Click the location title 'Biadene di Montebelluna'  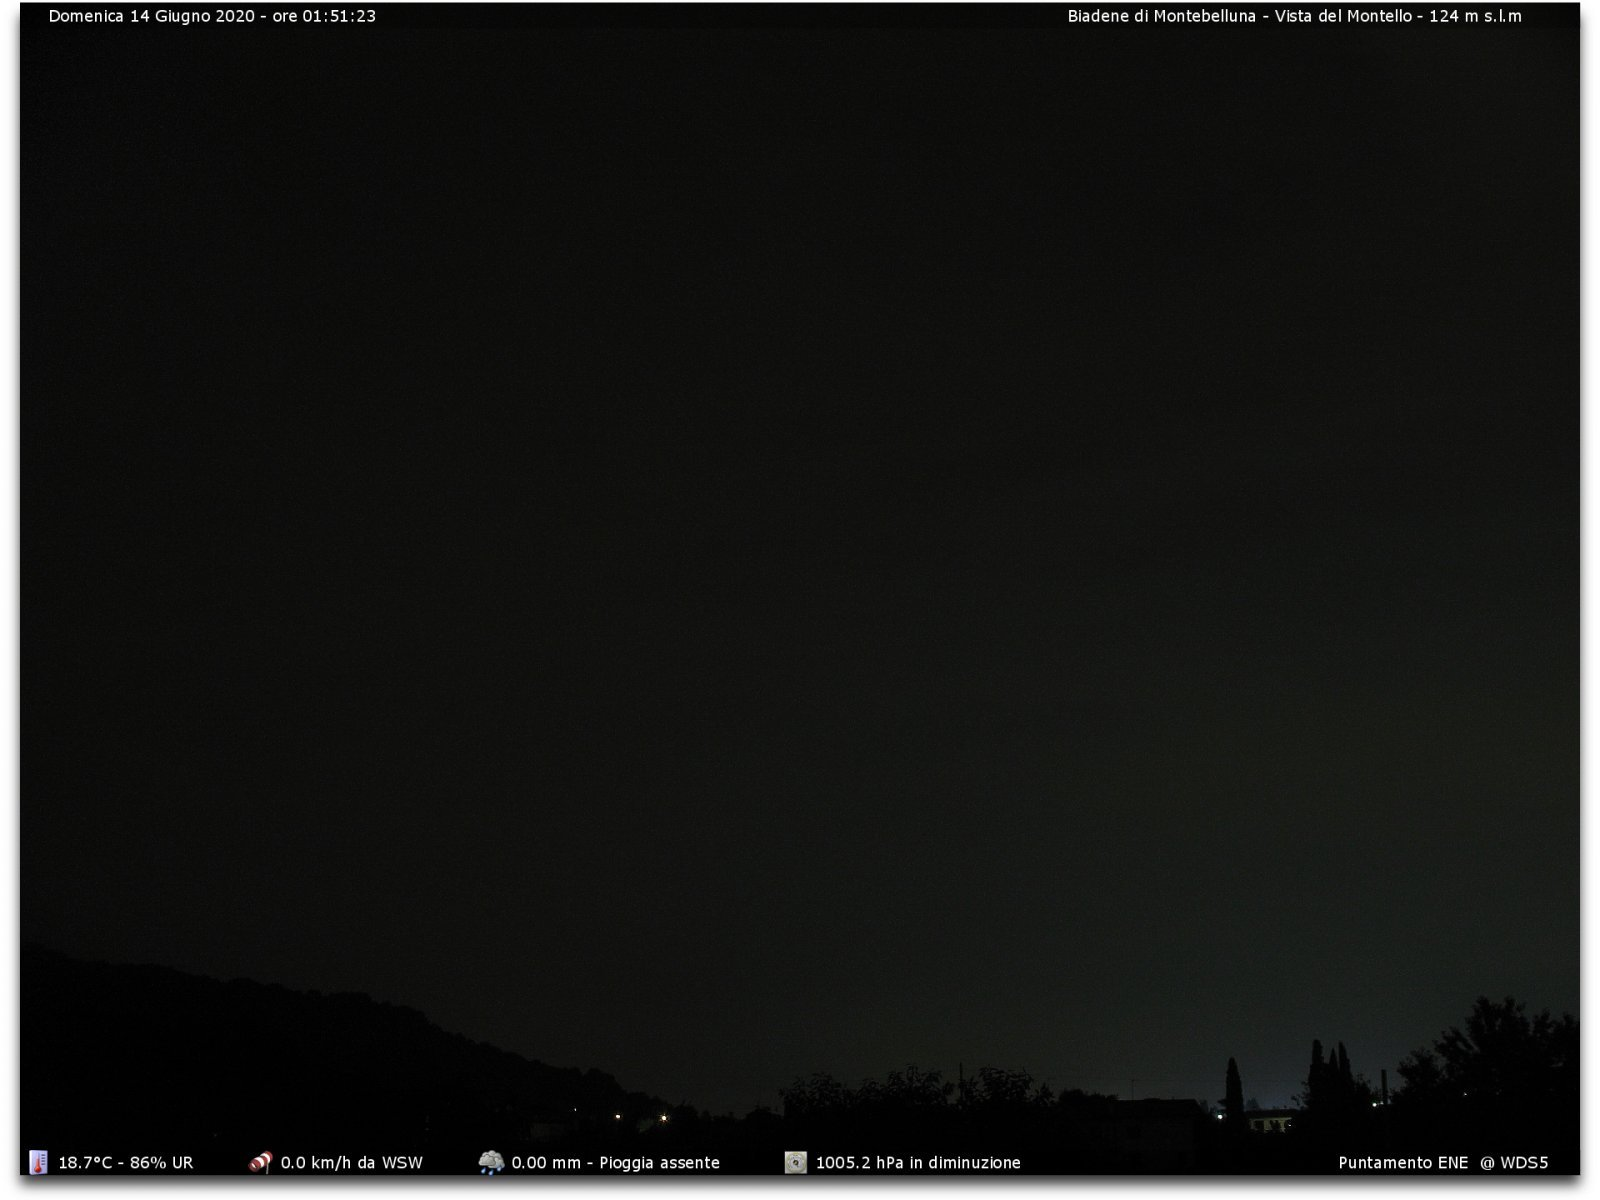(1161, 16)
